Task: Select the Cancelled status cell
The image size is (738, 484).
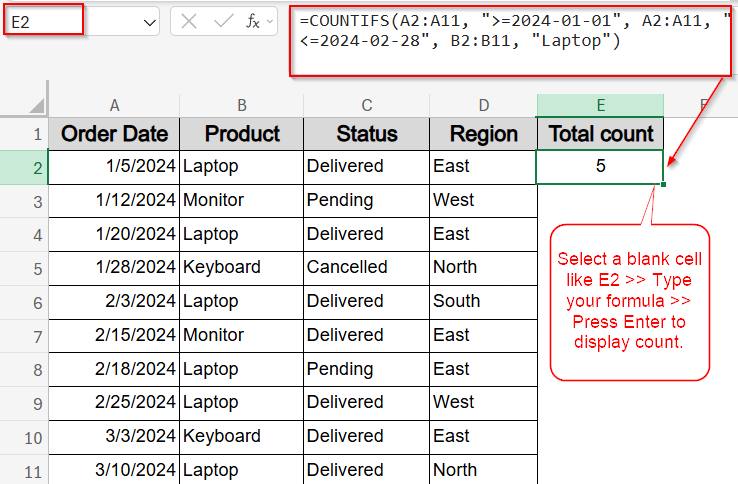Action: [x=367, y=268]
